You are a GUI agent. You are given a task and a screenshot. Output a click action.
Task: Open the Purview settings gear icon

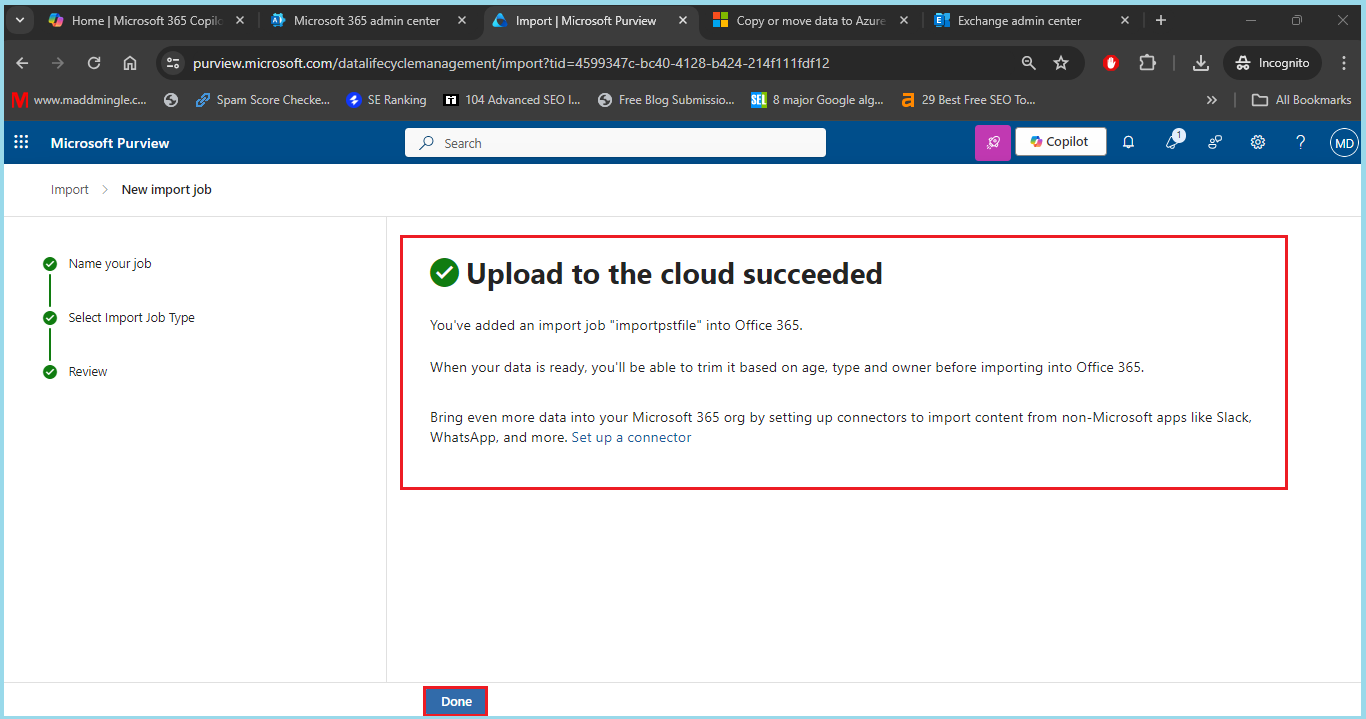point(1258,143)
